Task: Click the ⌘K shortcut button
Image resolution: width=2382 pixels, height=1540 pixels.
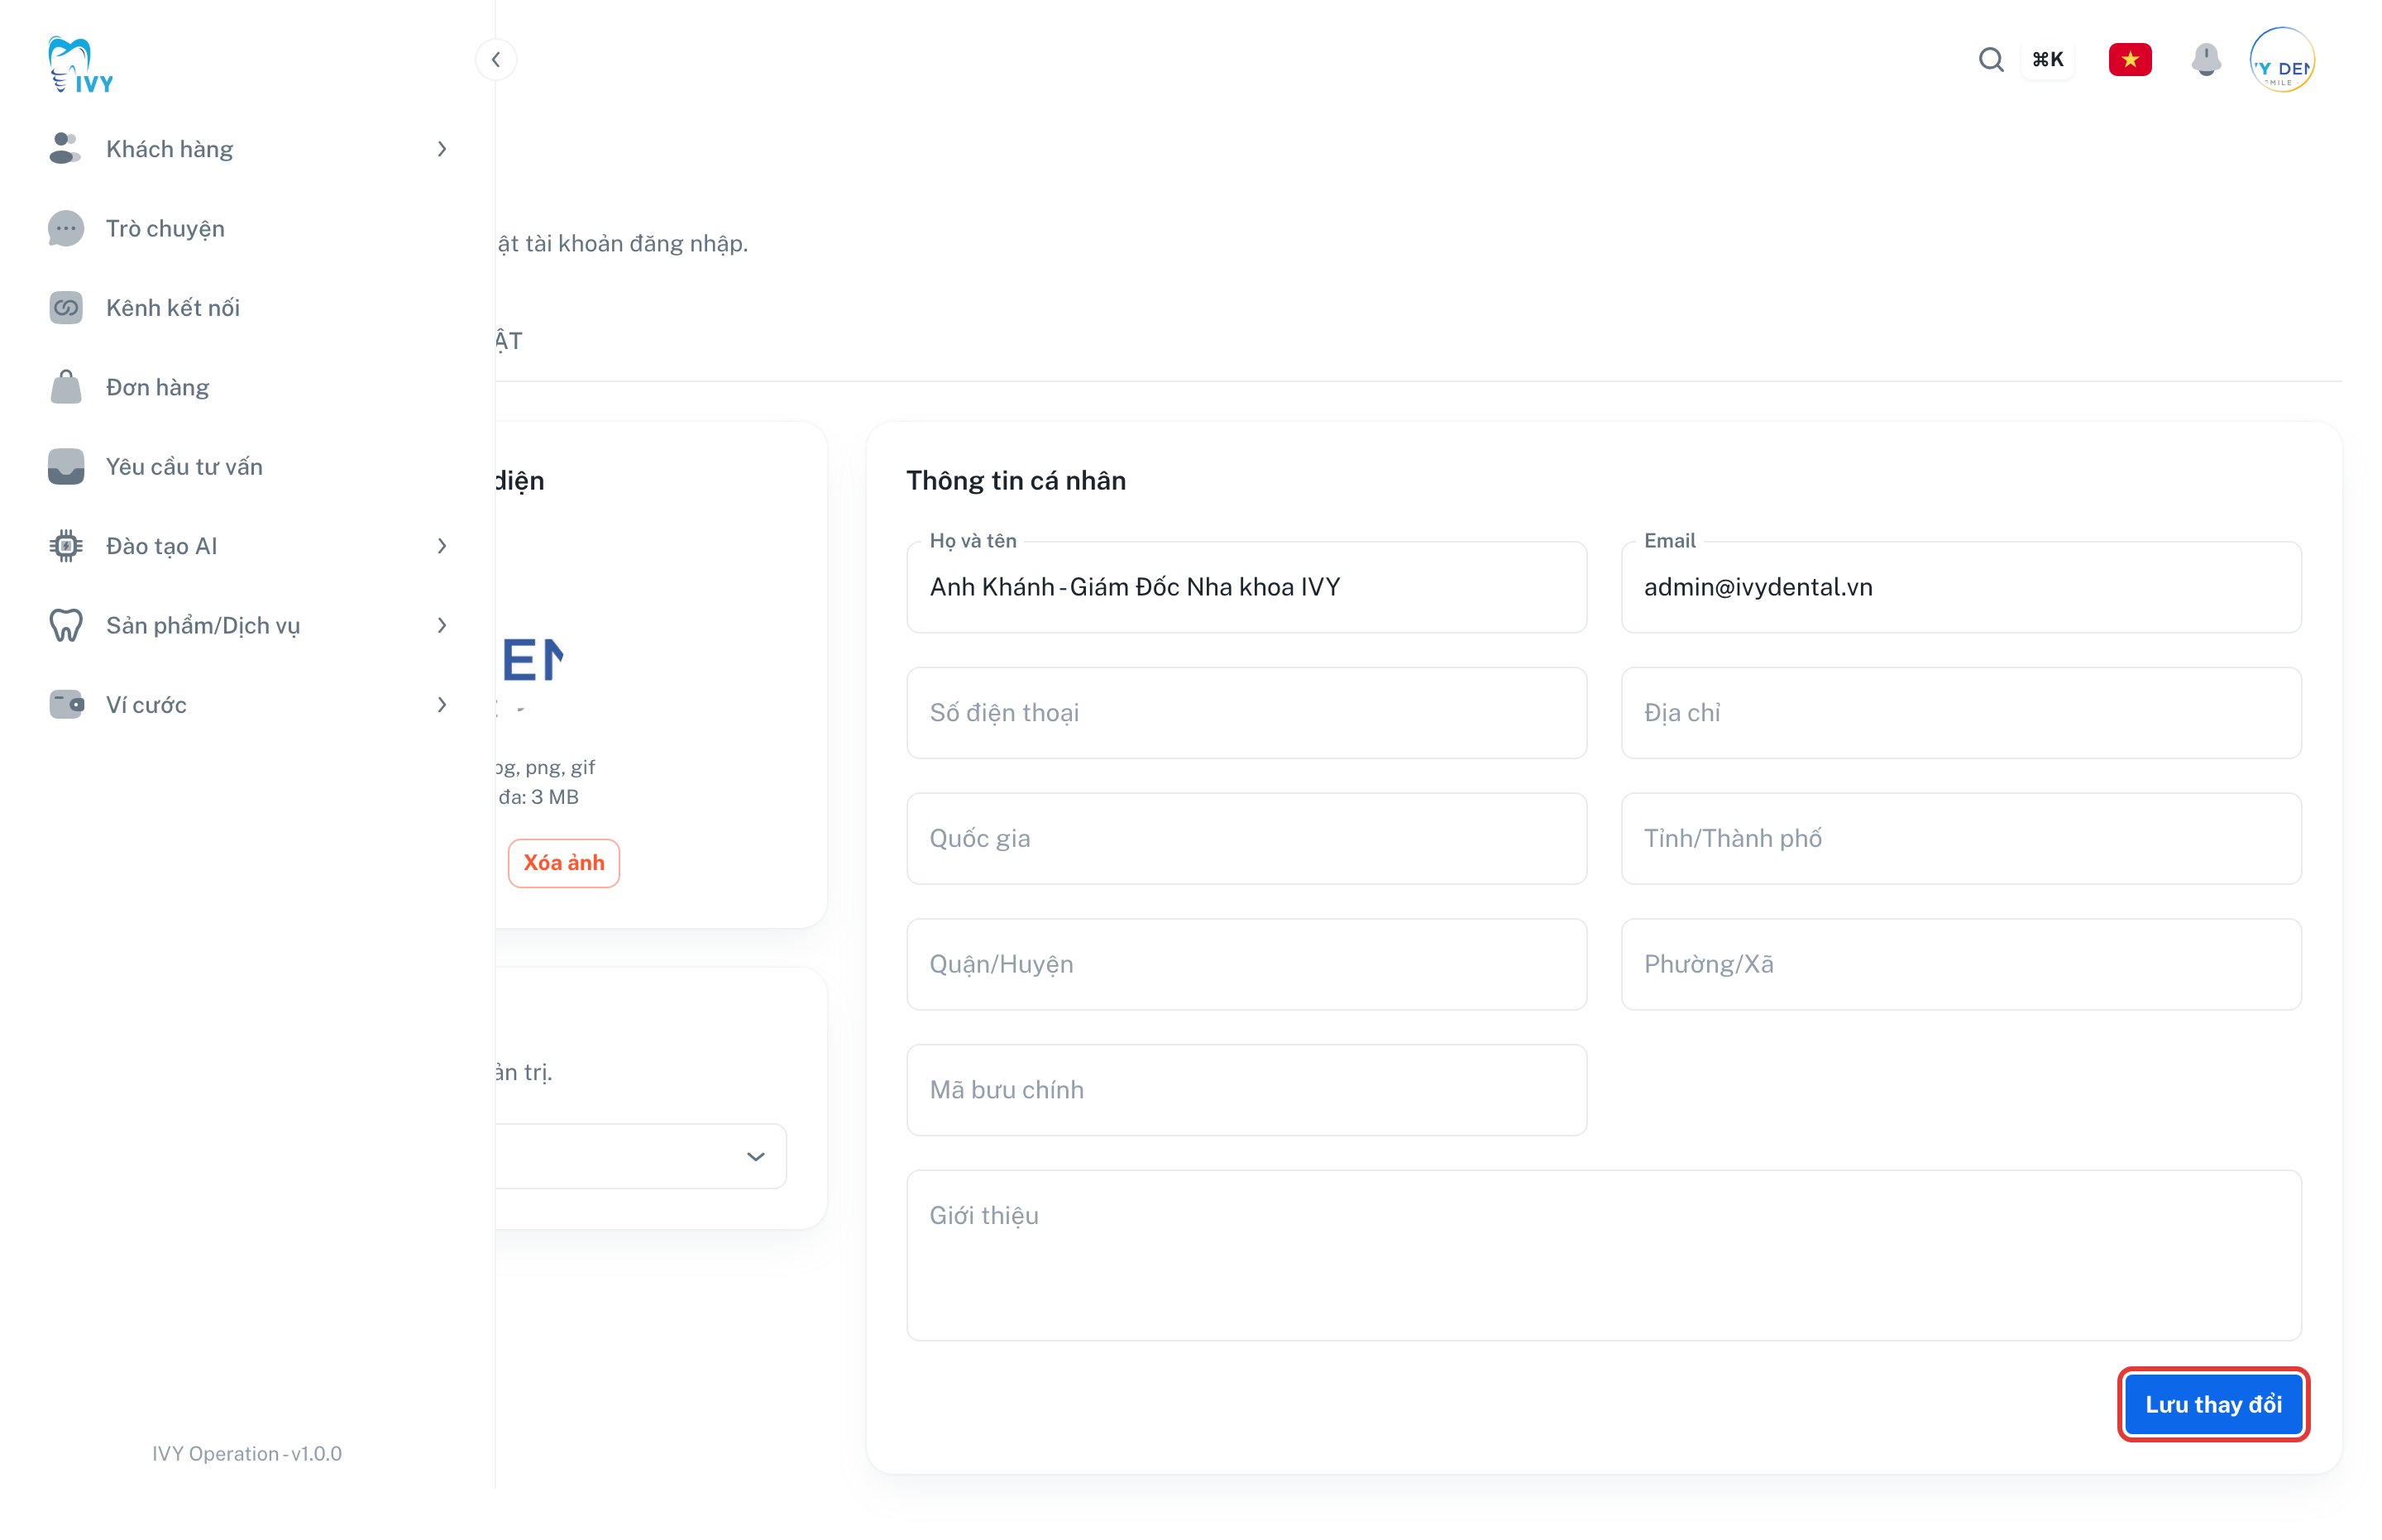Action: (2047, 60)
